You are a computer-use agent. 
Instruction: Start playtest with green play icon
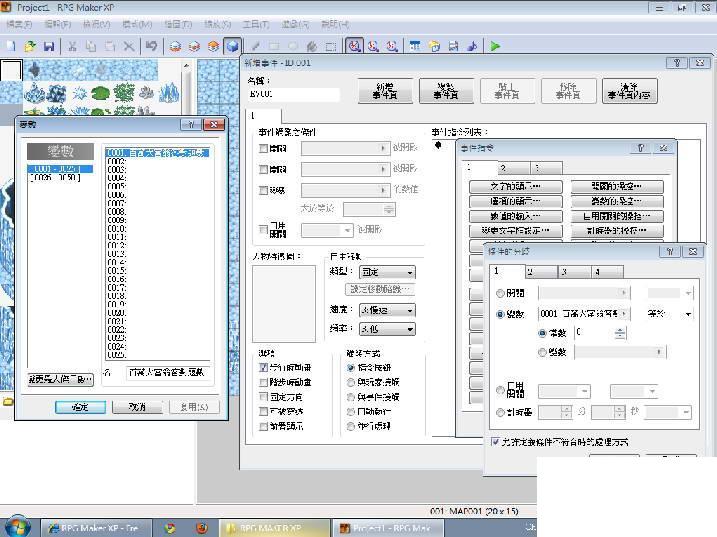495,46
